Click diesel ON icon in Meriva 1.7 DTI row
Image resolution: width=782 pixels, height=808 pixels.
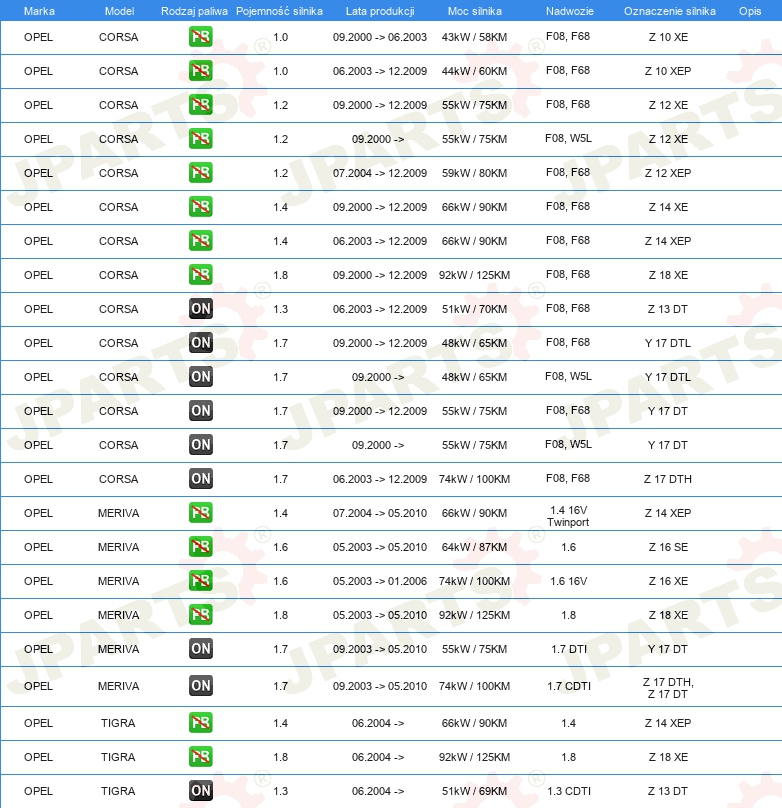pos(200,649)
